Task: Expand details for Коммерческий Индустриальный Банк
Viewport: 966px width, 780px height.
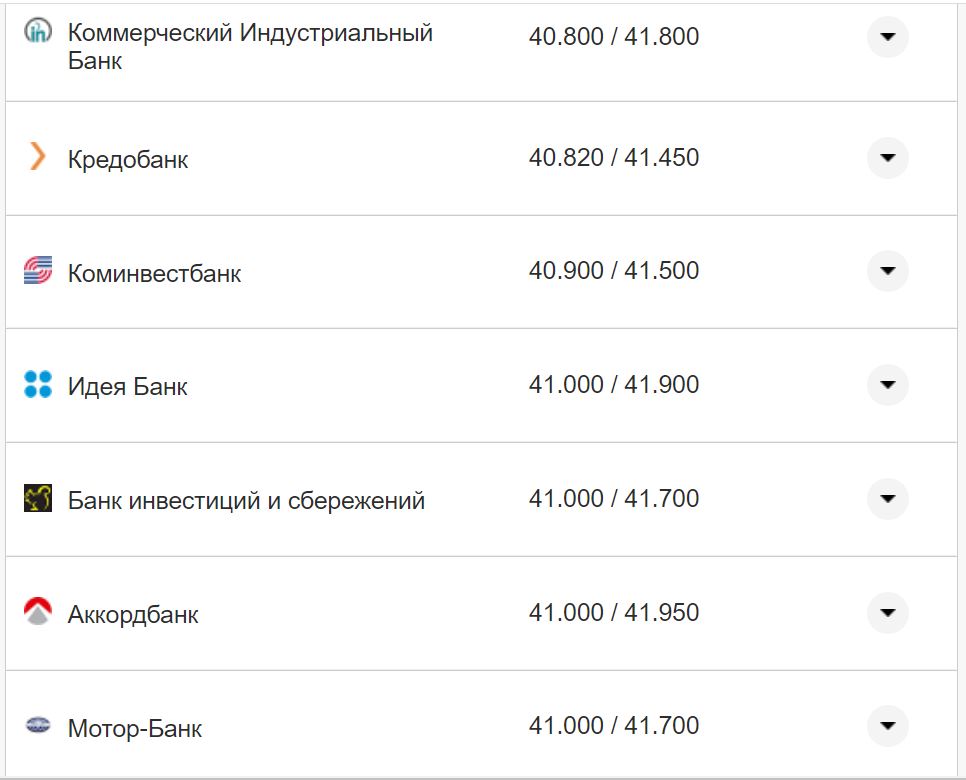Action: coord(887,37)
